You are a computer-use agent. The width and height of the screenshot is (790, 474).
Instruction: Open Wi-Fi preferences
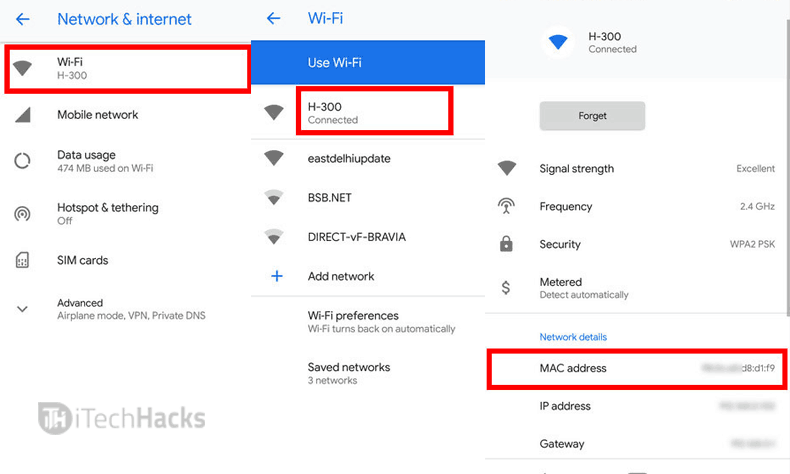pos(380,322)
